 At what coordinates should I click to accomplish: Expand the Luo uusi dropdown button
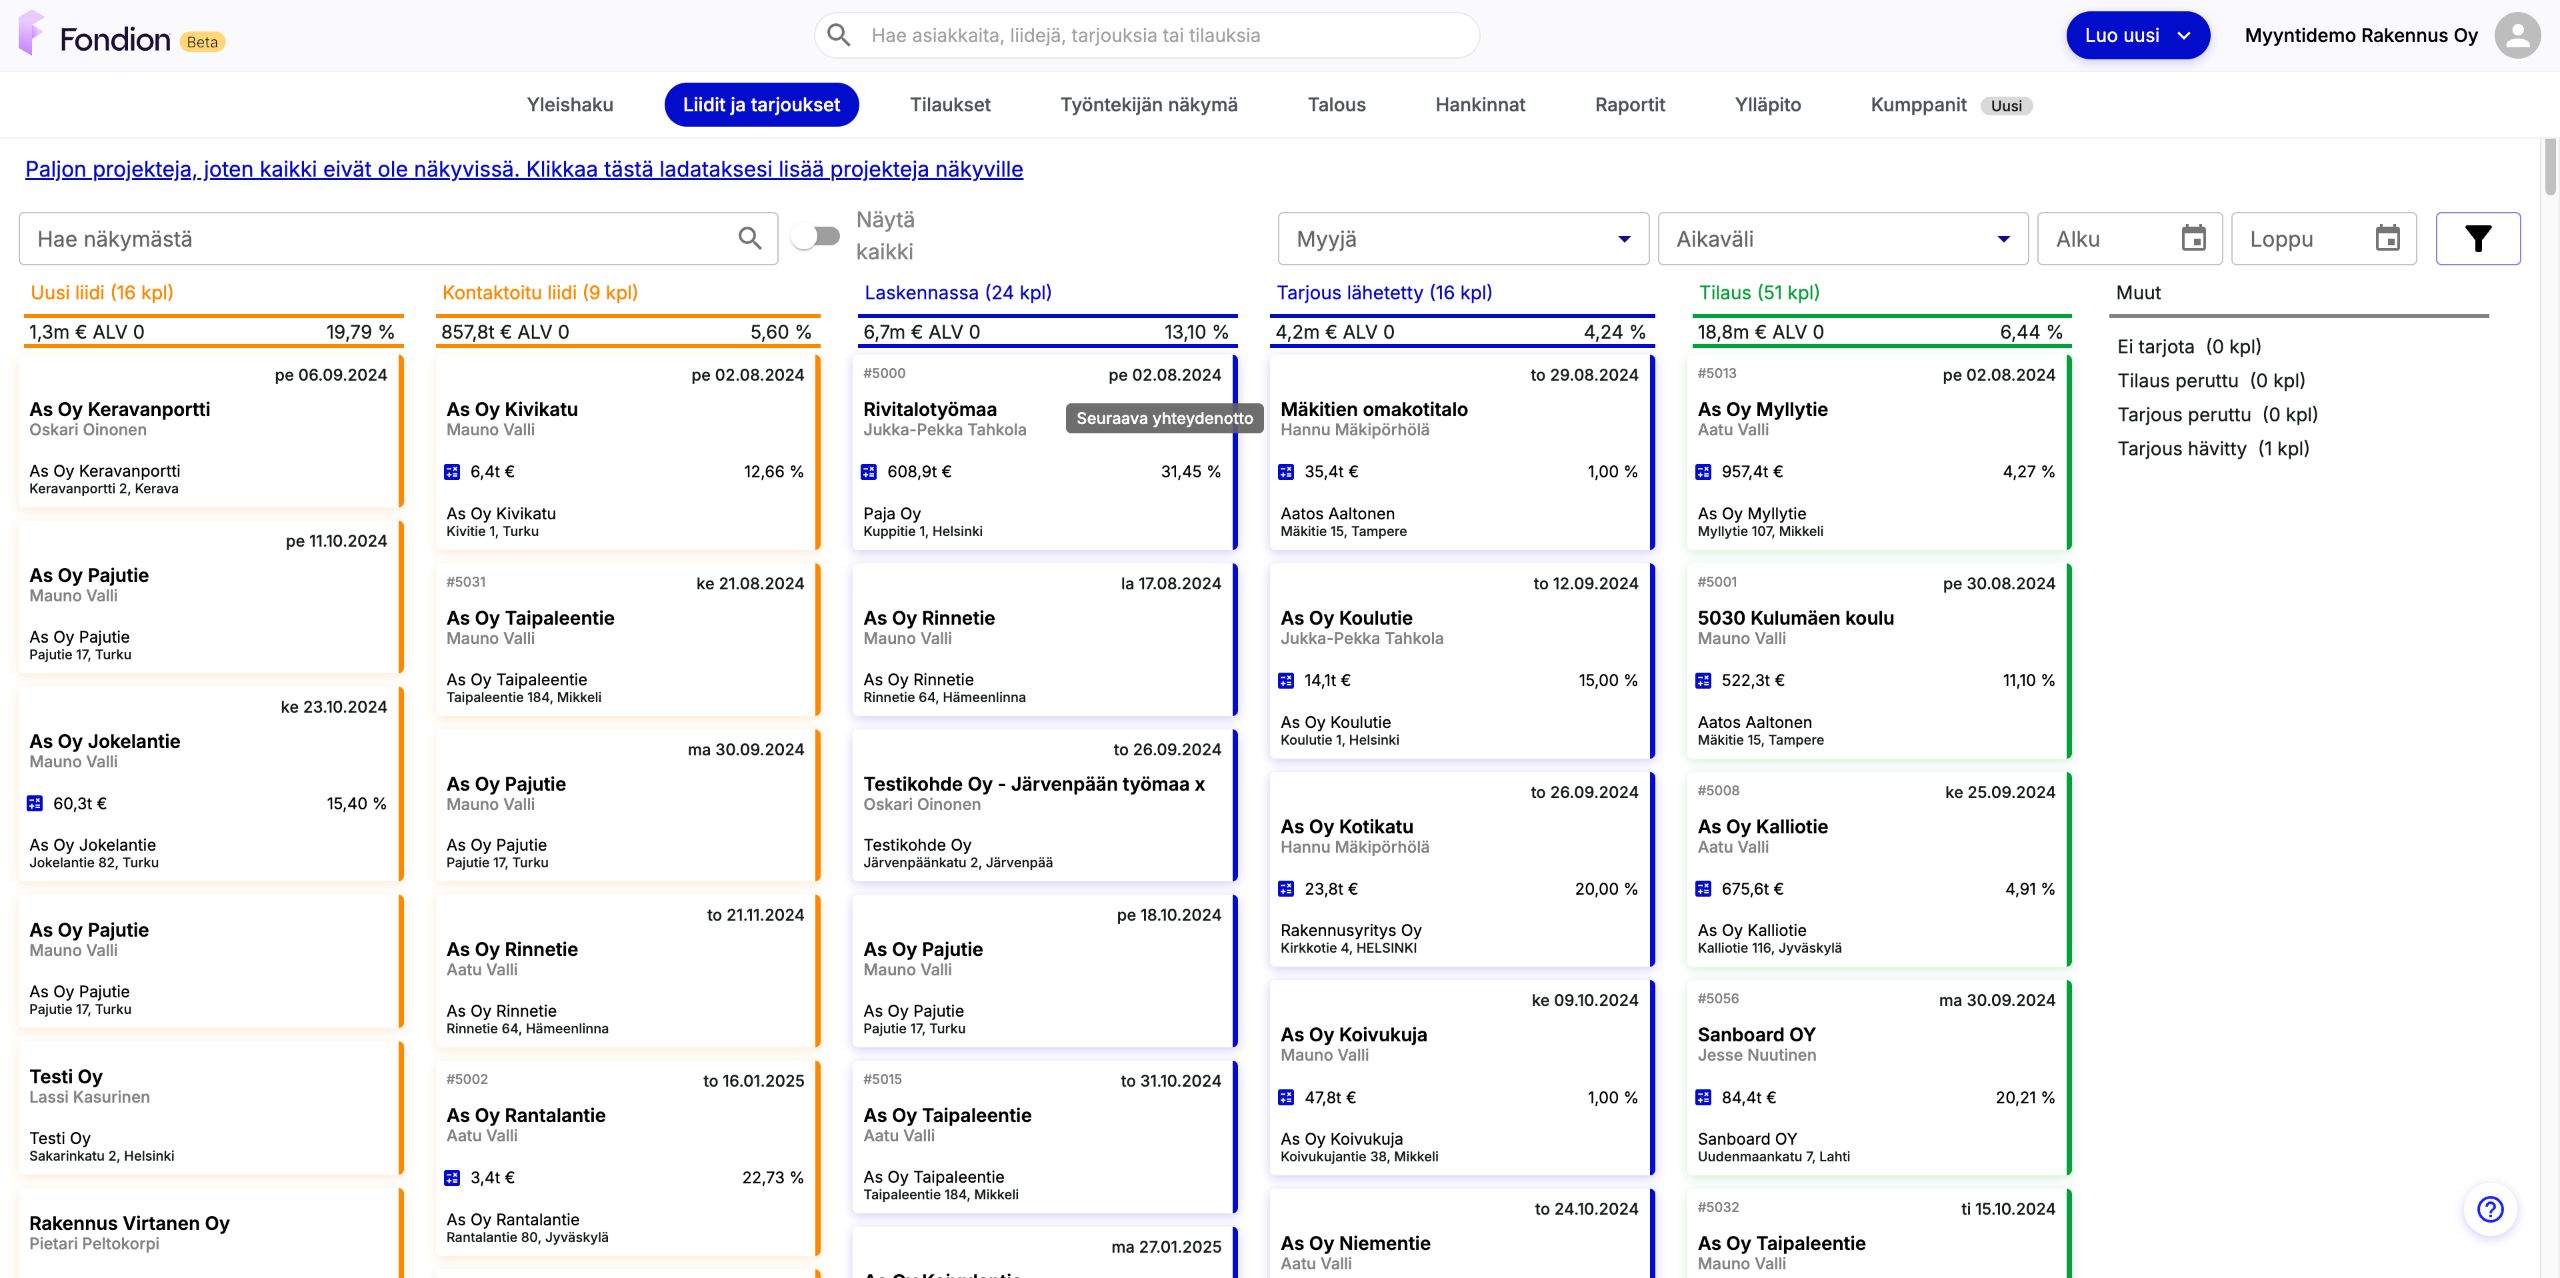(2137, 36)
